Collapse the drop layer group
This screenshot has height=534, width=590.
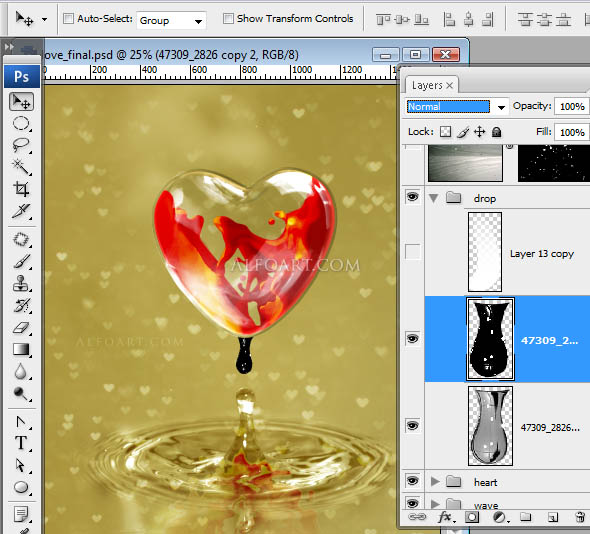434,198
